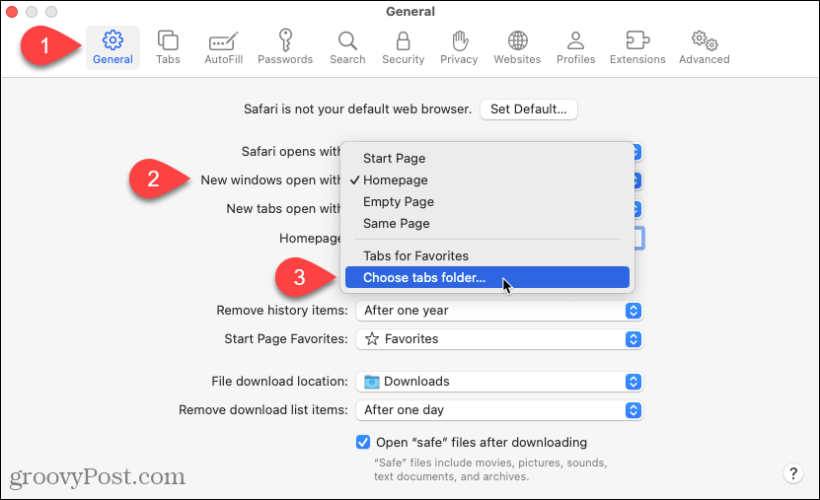Viewport: 820px width, 500px height.
Task: Open the Websites pane with globe icon
Action: [x=517, y=48]
